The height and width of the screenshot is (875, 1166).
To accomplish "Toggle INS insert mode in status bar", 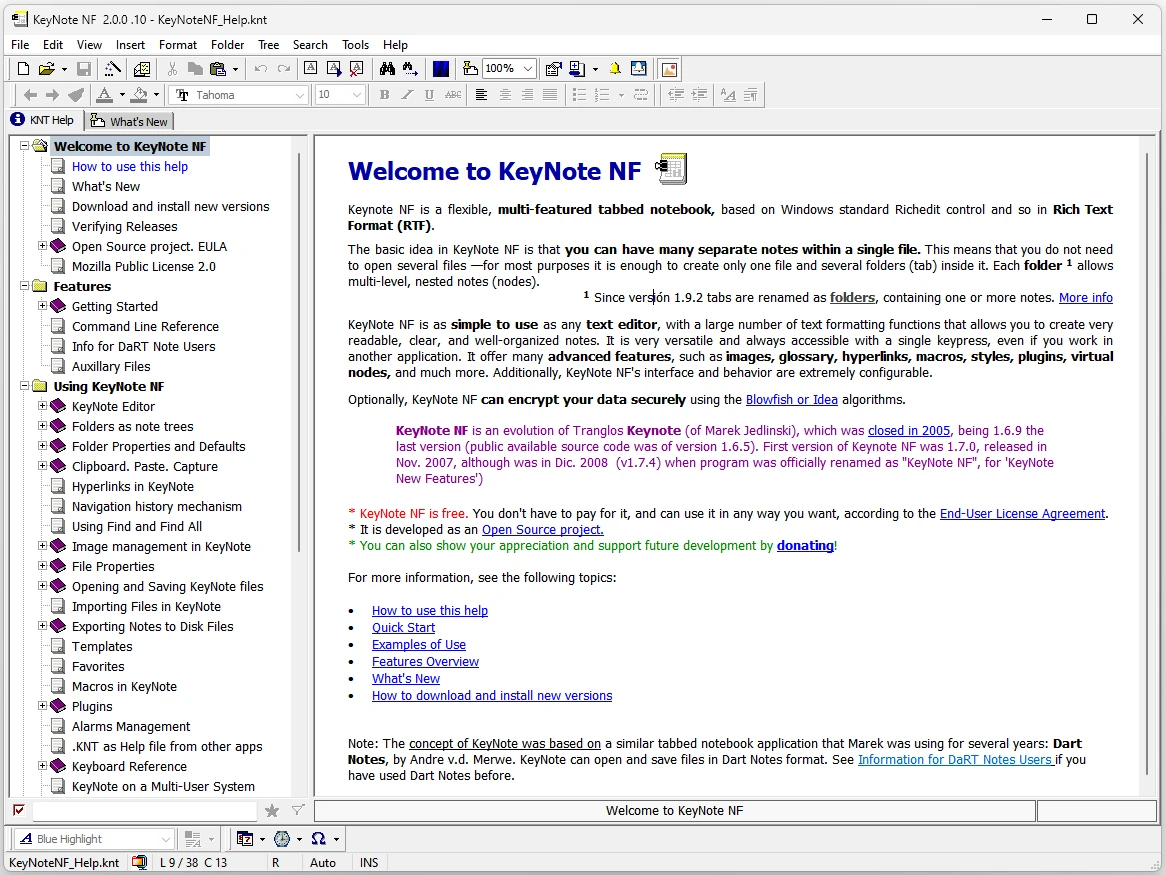I will tap(369, 862).
